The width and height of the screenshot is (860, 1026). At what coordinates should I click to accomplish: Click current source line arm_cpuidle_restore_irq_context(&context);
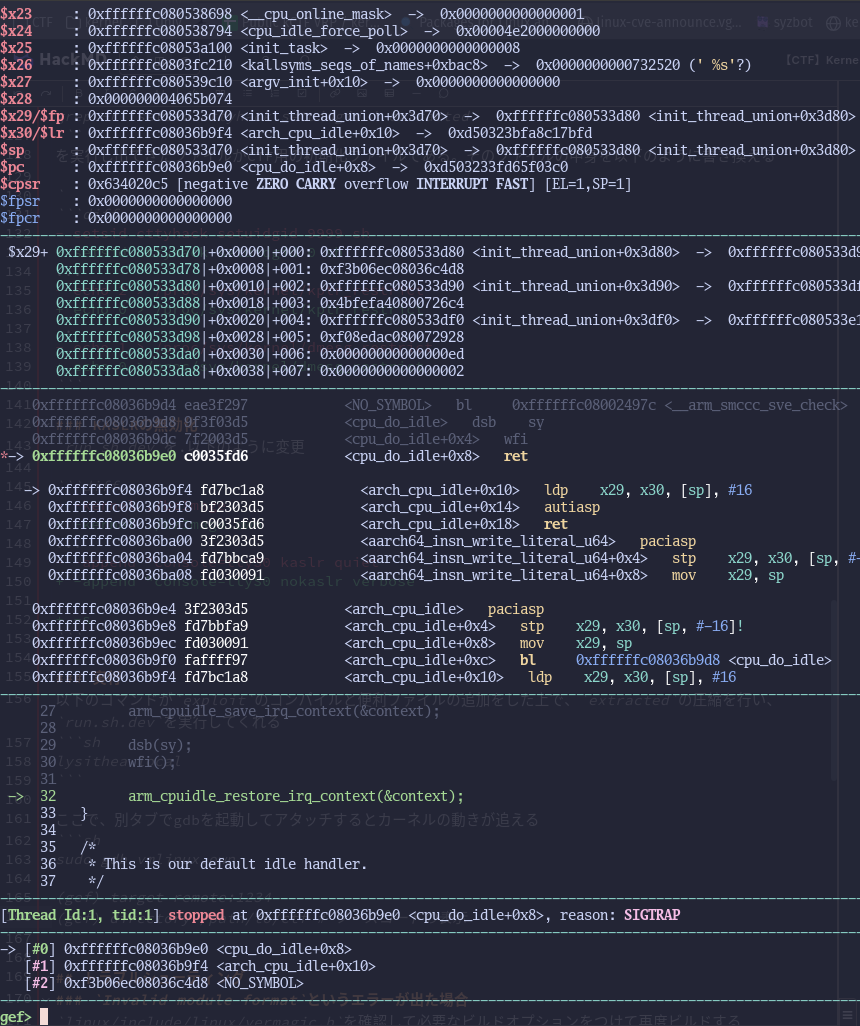click(296, 796)
